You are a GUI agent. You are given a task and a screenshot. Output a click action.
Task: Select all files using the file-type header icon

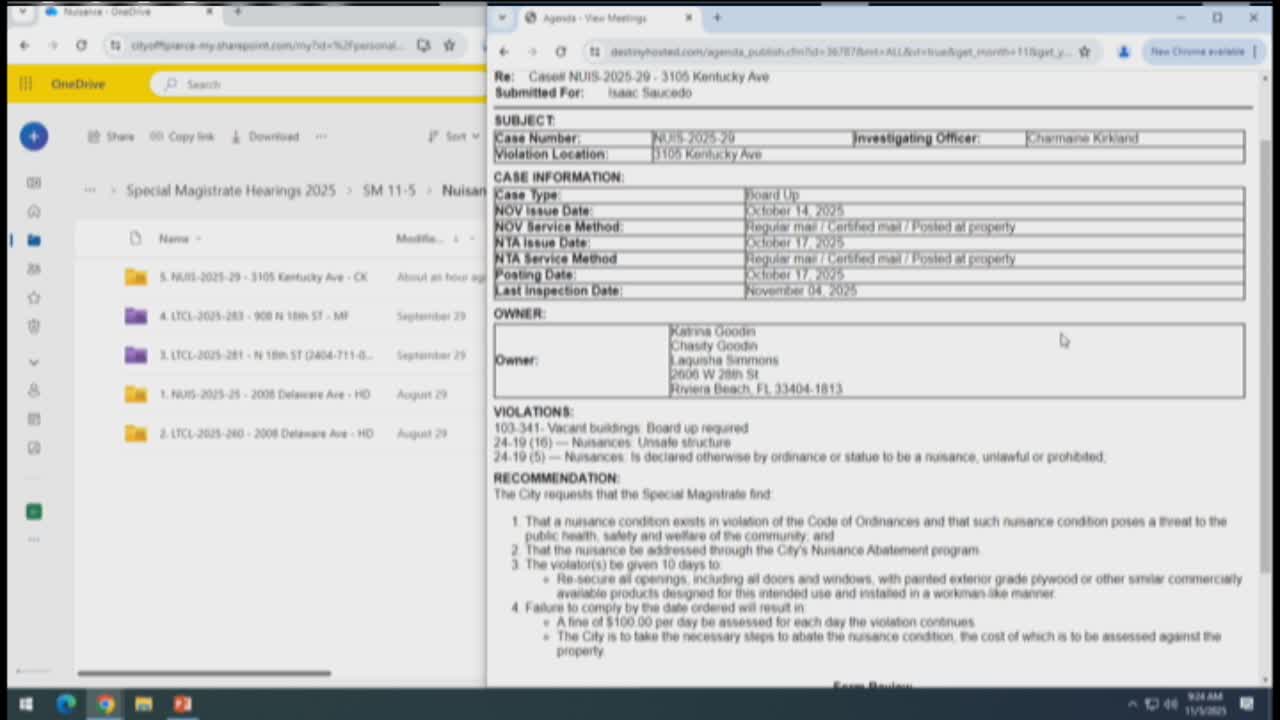click(x=135, y=238)
